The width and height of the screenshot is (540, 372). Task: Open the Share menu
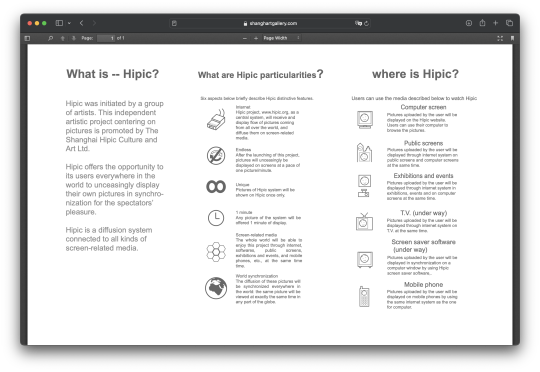click(x=482, y=23)
